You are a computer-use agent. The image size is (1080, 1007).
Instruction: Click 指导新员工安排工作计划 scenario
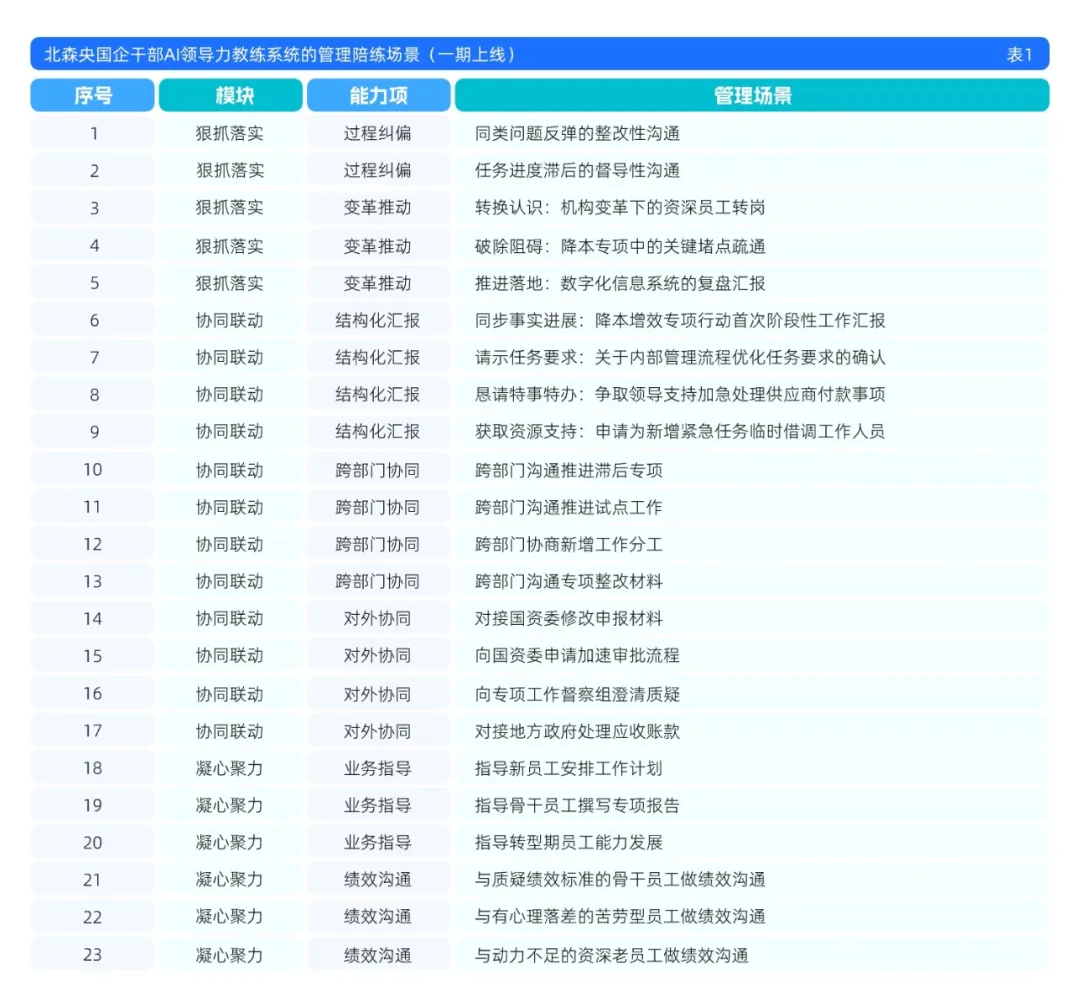(x=568, y=768)
